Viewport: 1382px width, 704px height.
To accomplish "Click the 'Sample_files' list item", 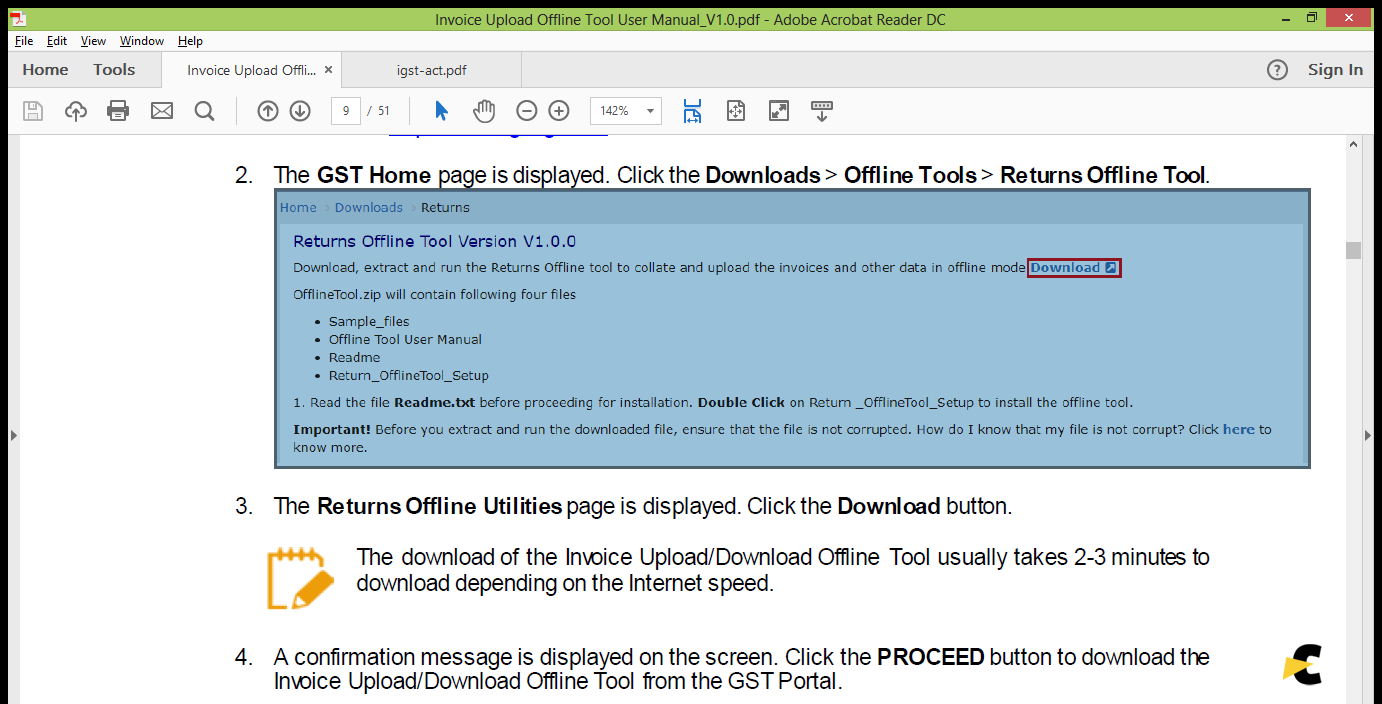I will coord(369,322).
